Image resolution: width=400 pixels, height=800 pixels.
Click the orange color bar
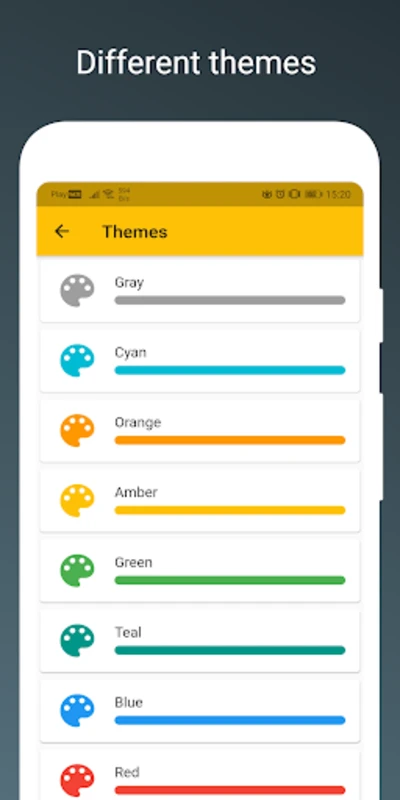230,440
